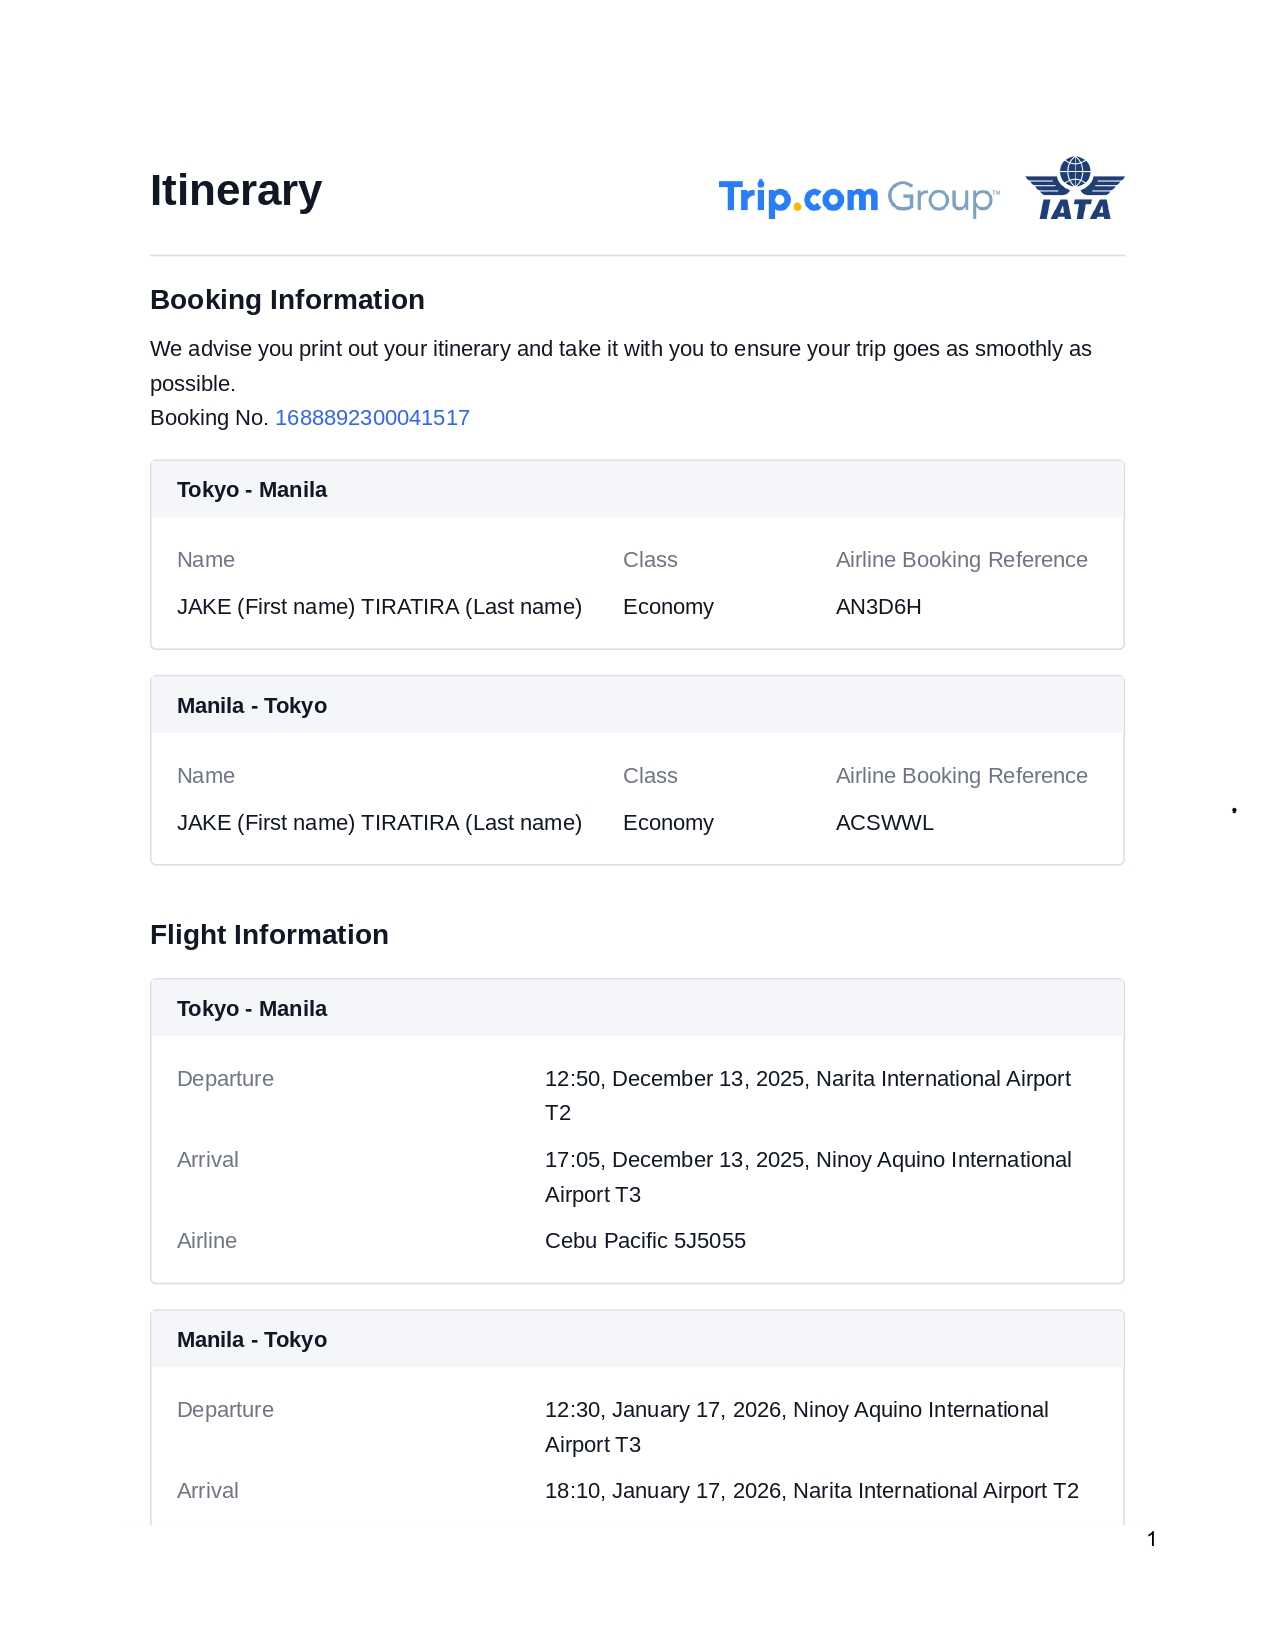1275x1650 pixels.
Task: Select the first Tokyo - Manila booking header
Action: tap(252, 490)
